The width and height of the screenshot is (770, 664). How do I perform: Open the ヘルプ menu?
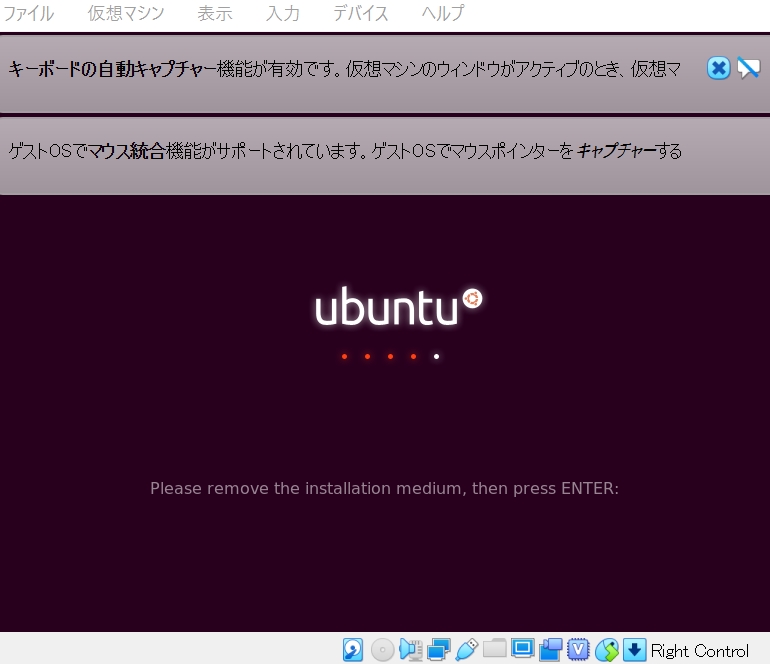pos(442,13)
